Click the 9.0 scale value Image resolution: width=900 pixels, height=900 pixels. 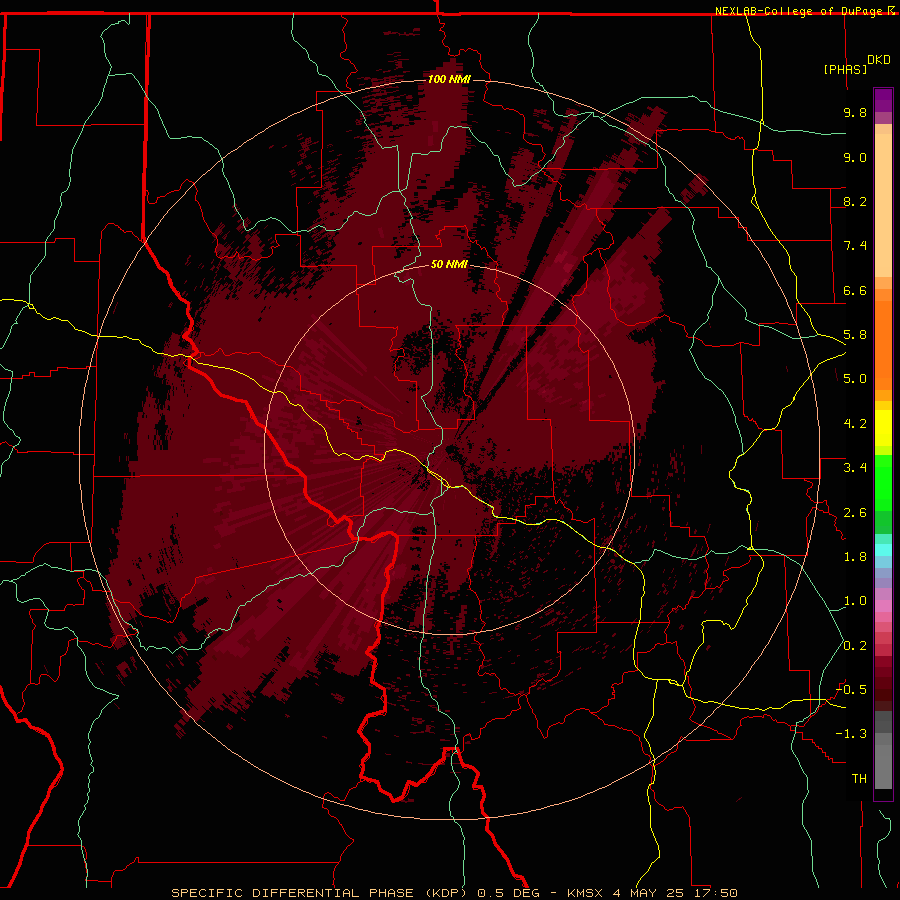[855, 157]
